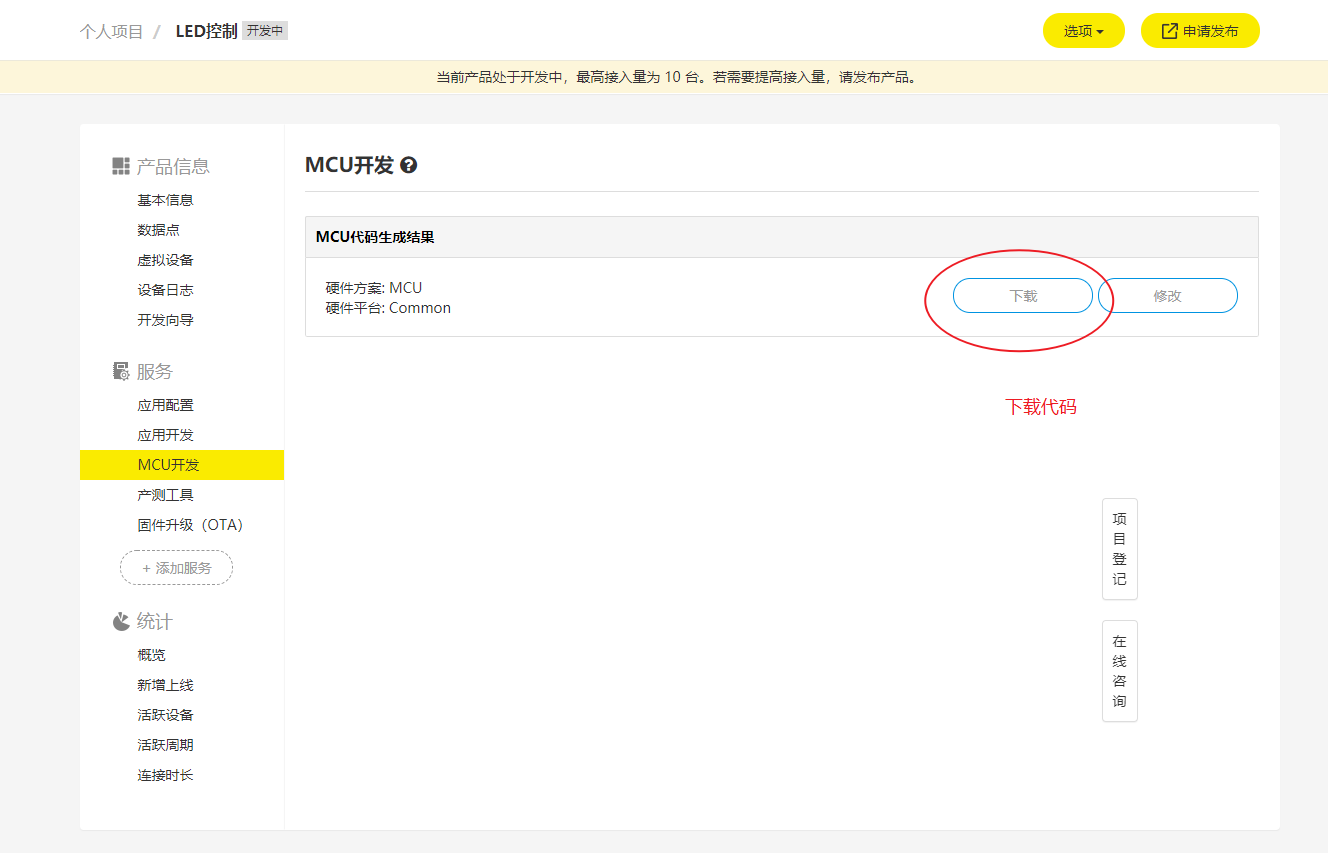The width and height of the screenshot is (1328, 853).
Task: Navigate to 个人项目 breadcrumb link
Action: (x=110, y=30)
